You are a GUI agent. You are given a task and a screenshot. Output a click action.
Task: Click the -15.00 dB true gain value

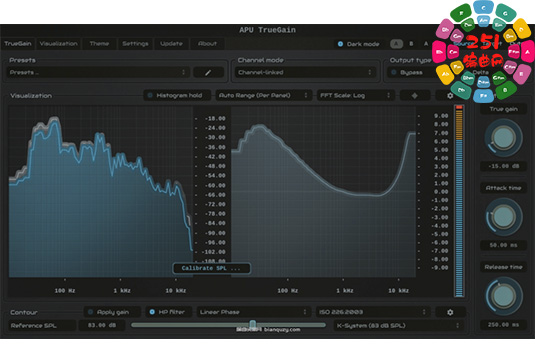[503, 166]
